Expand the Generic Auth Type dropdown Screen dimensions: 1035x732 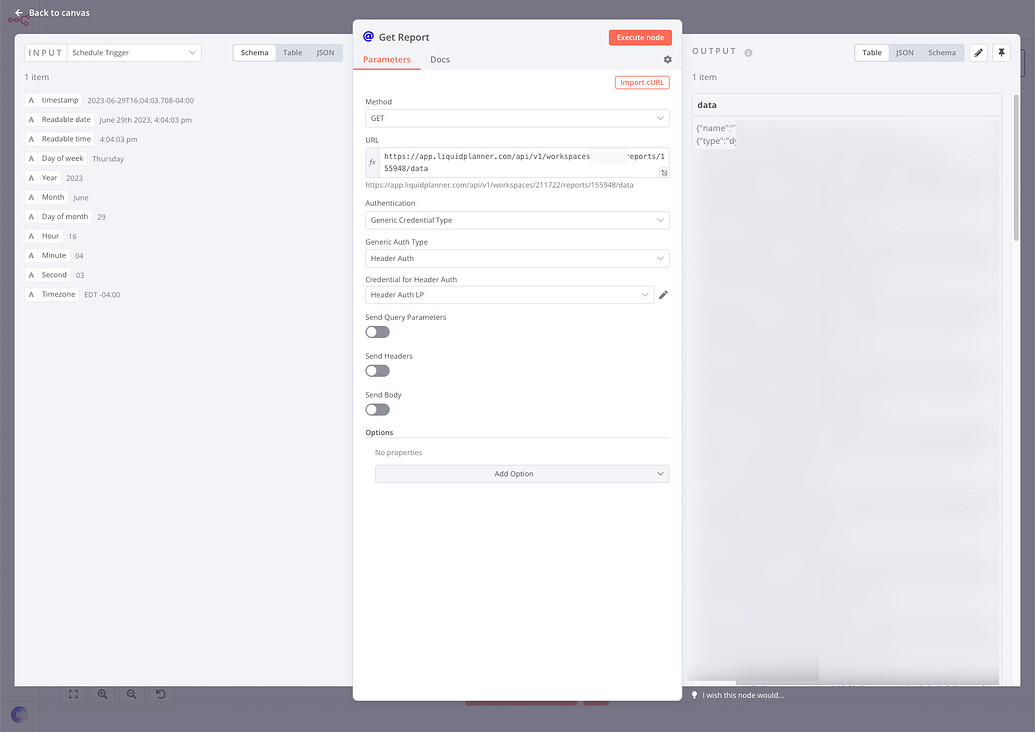(517, 258)
